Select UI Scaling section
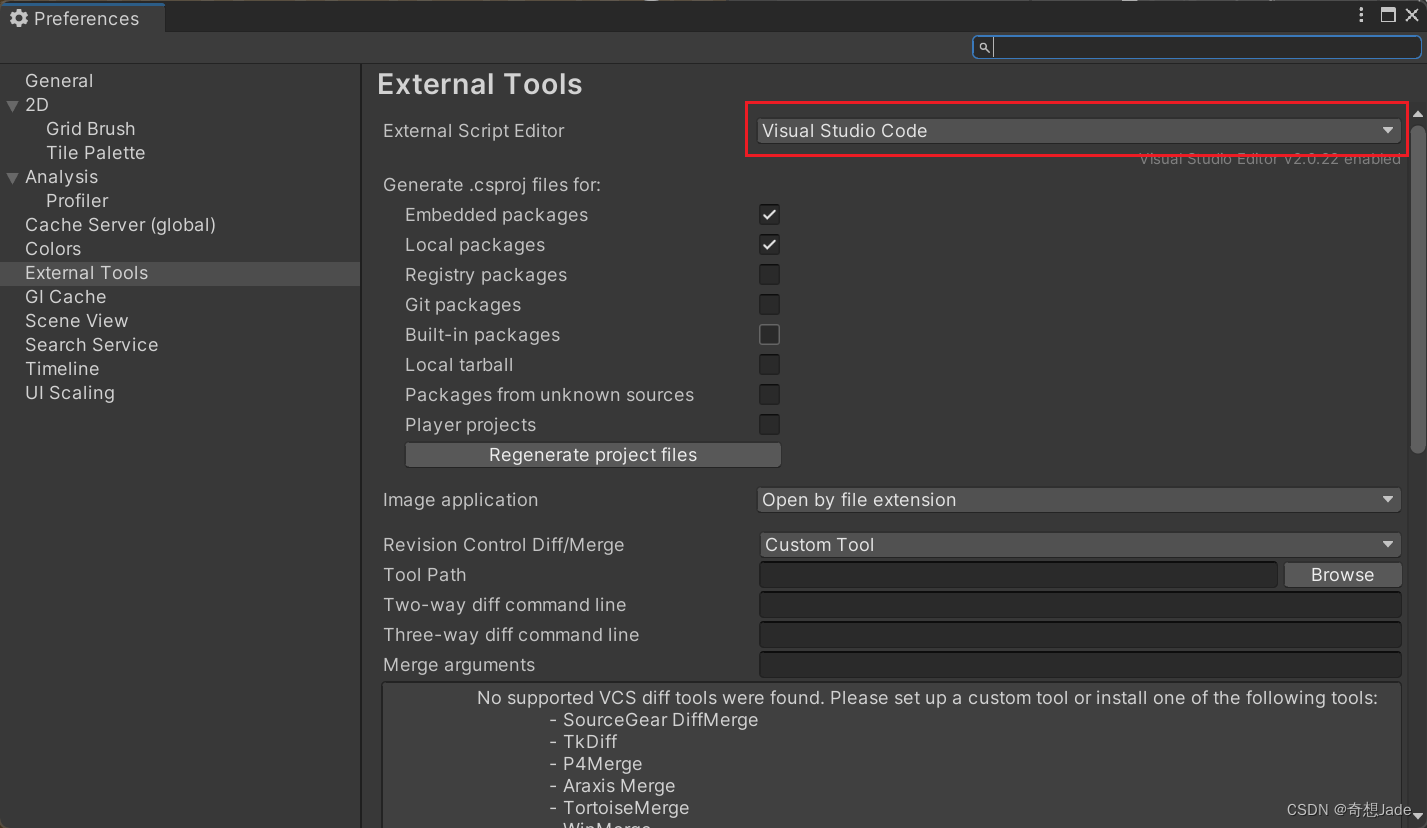The image size is (1427, 828). (x=69, y=393)
